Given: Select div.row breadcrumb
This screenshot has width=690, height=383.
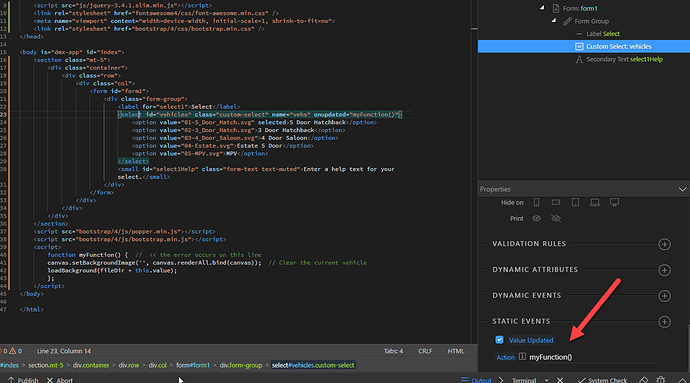Looking at the screenshot, I should click(x=128, y=365).
